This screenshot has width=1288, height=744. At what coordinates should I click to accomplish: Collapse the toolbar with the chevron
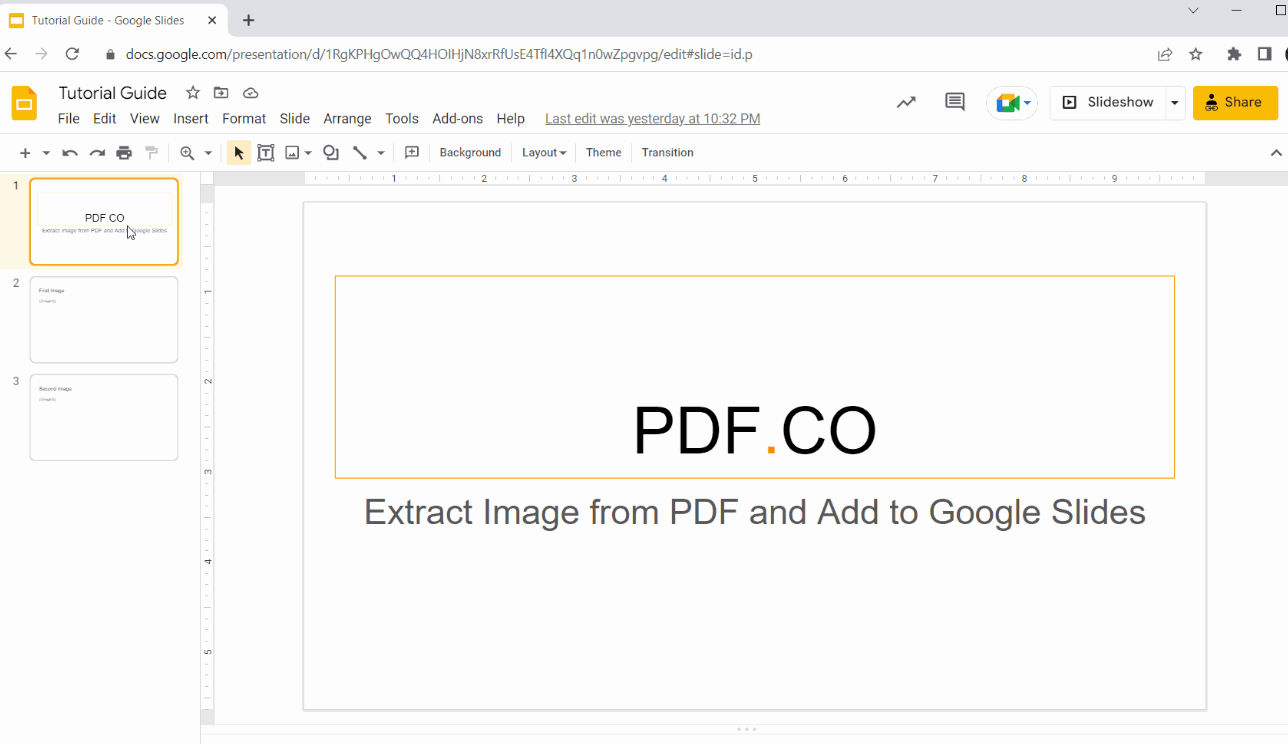click(x=1275, y=152)
